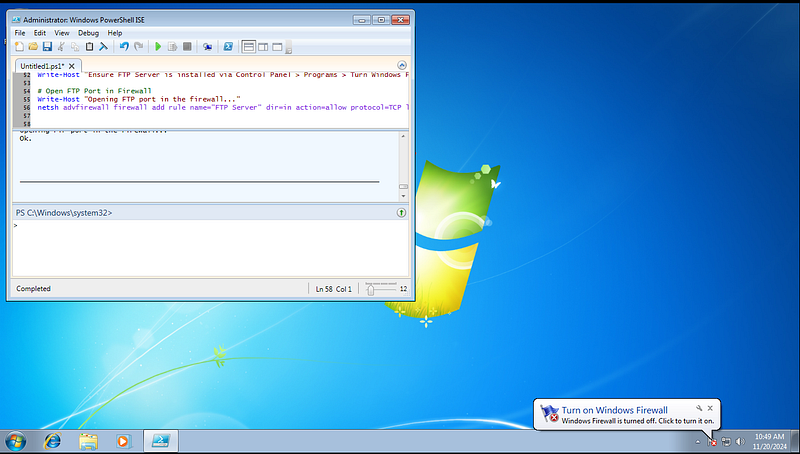Viewport: 800px width, 454px height.
Task: Cut selection using the scissors icon
Action: tap(61, 47)
